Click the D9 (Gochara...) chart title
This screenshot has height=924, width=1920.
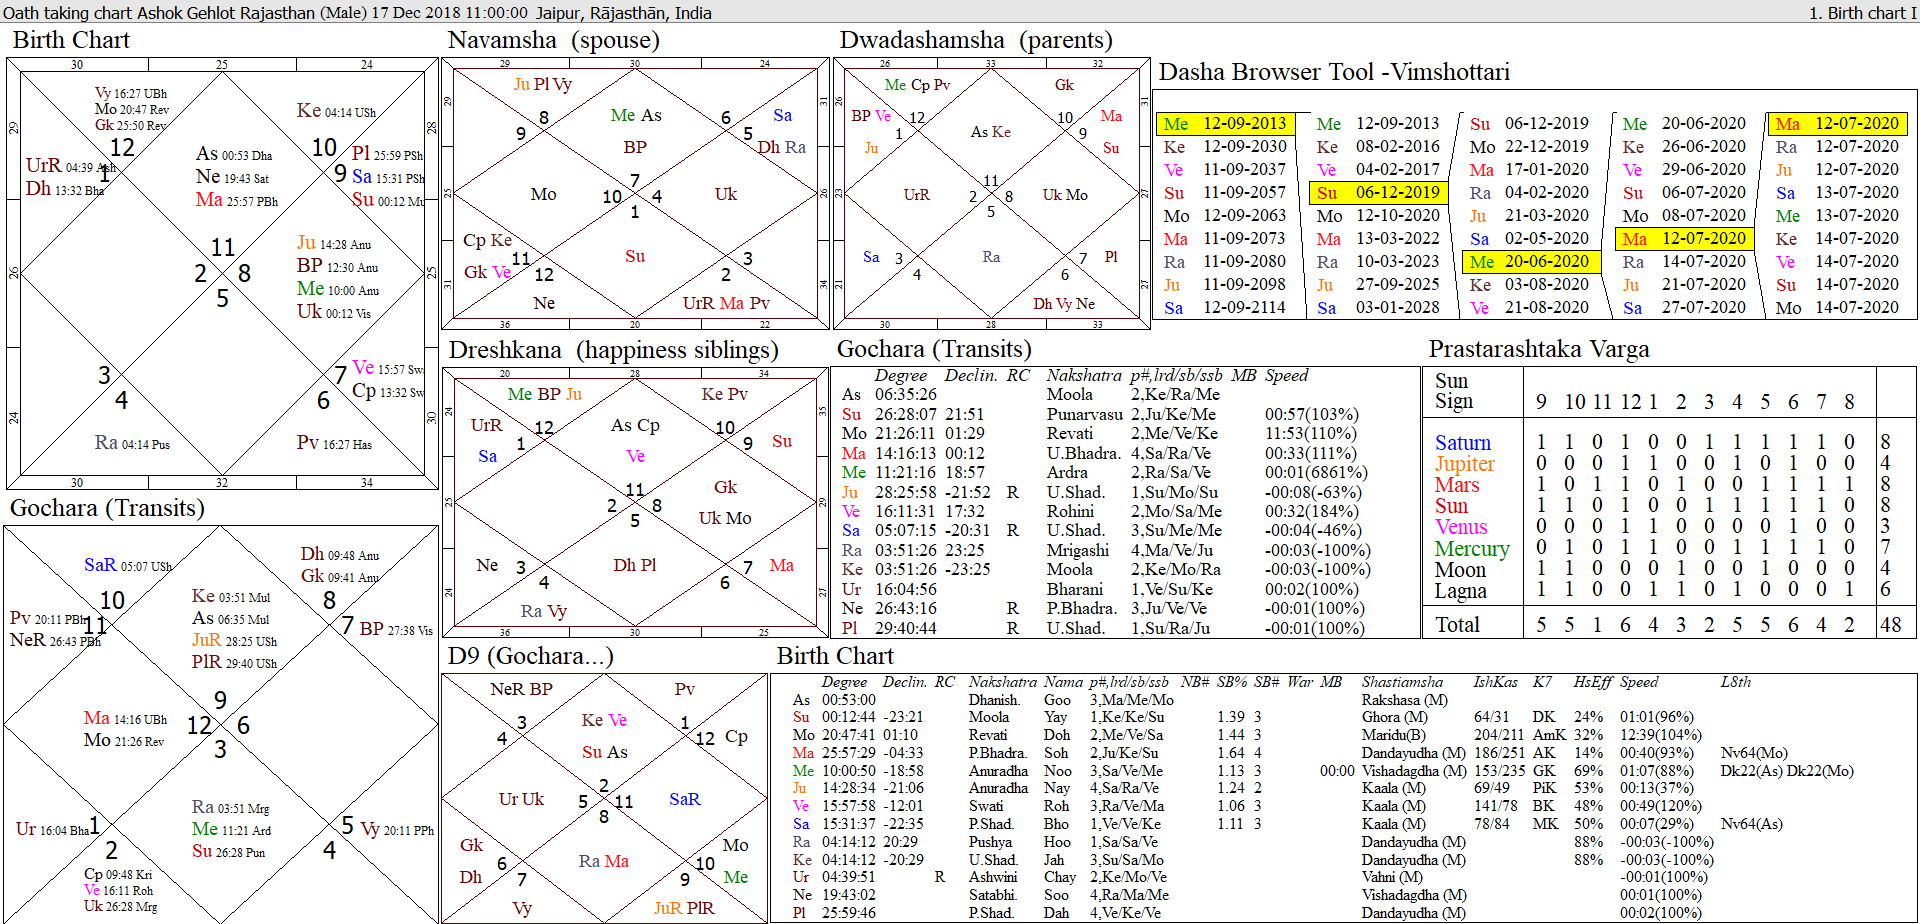530,656
